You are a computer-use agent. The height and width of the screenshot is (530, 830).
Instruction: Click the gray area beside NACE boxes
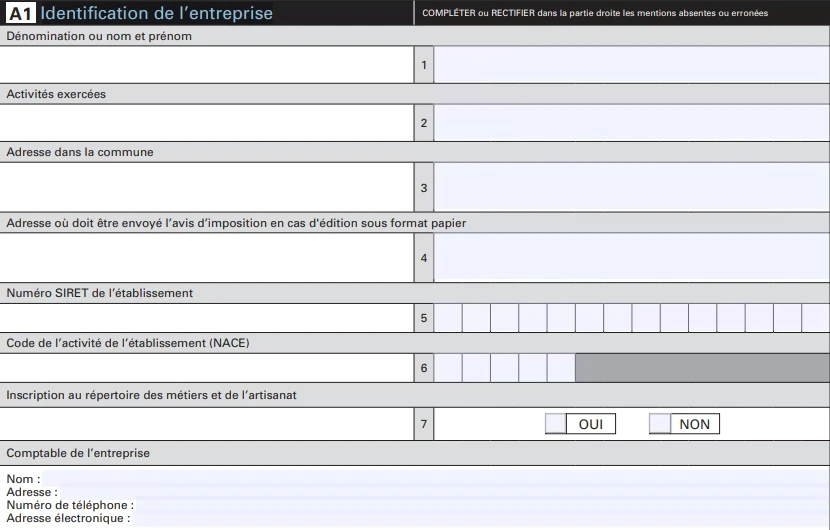[x=702, y=368]
